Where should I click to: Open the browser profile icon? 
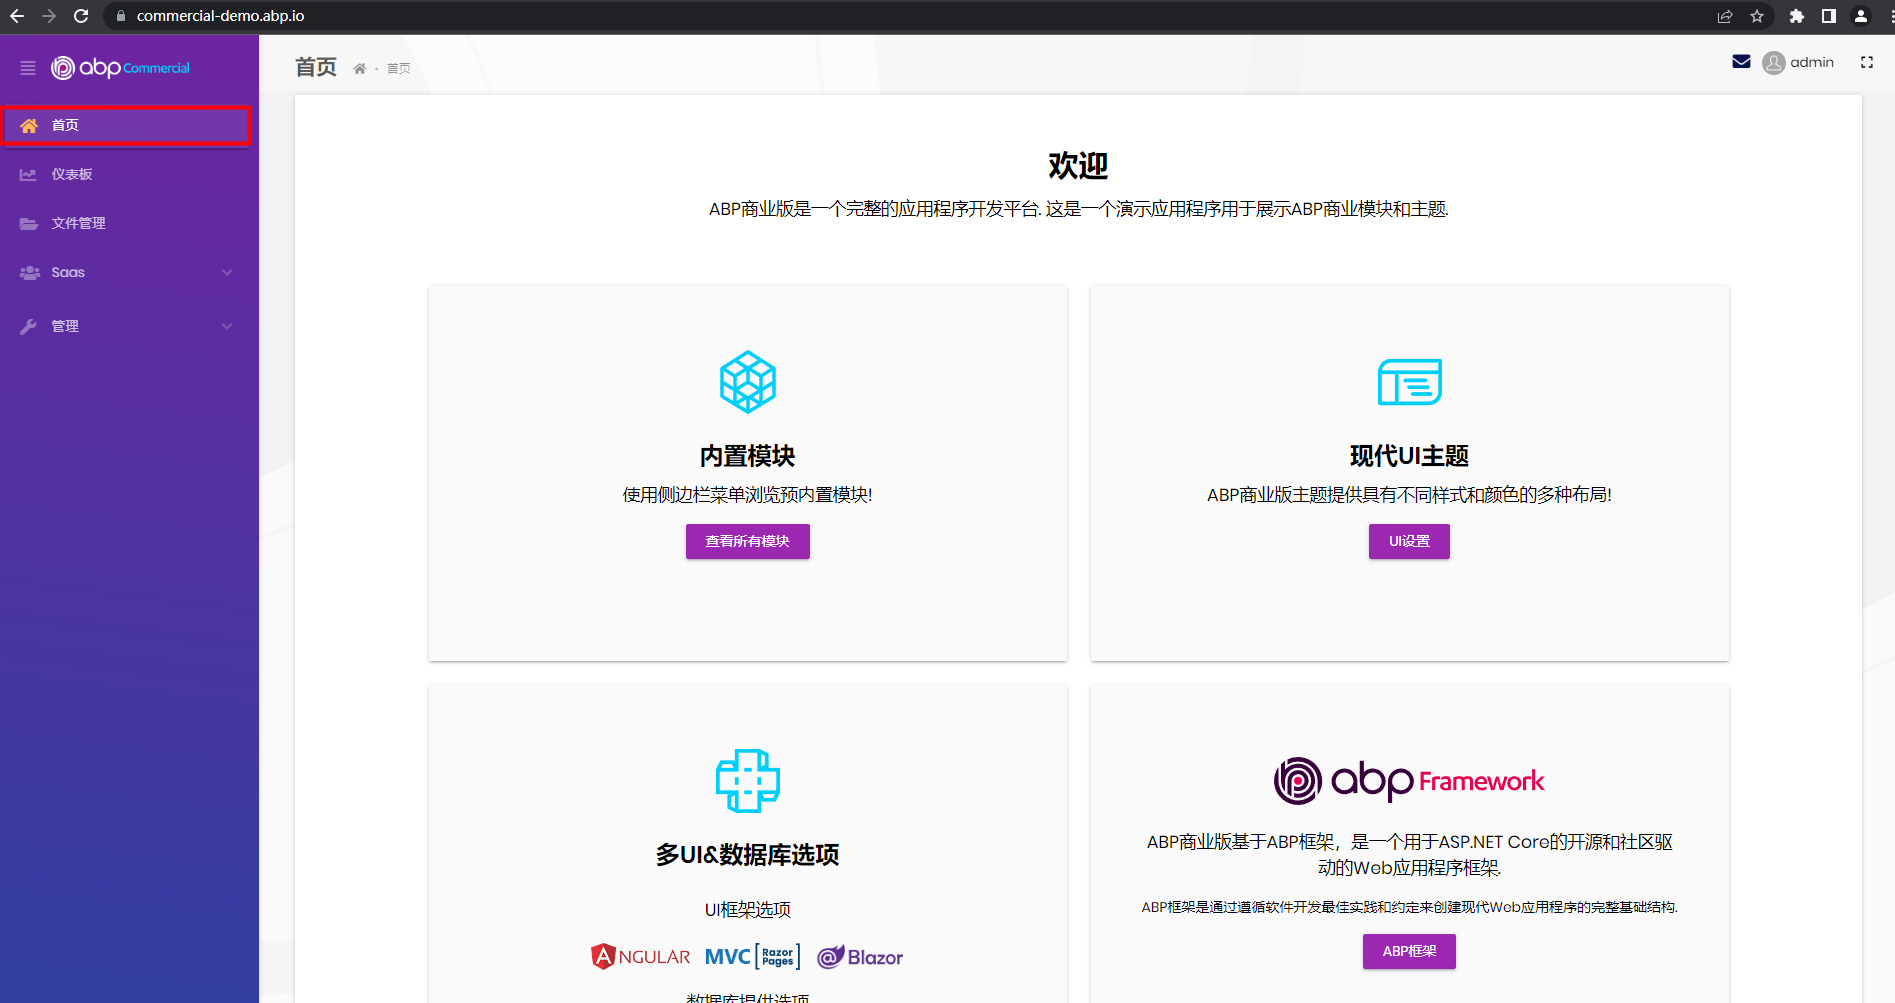1861,16
